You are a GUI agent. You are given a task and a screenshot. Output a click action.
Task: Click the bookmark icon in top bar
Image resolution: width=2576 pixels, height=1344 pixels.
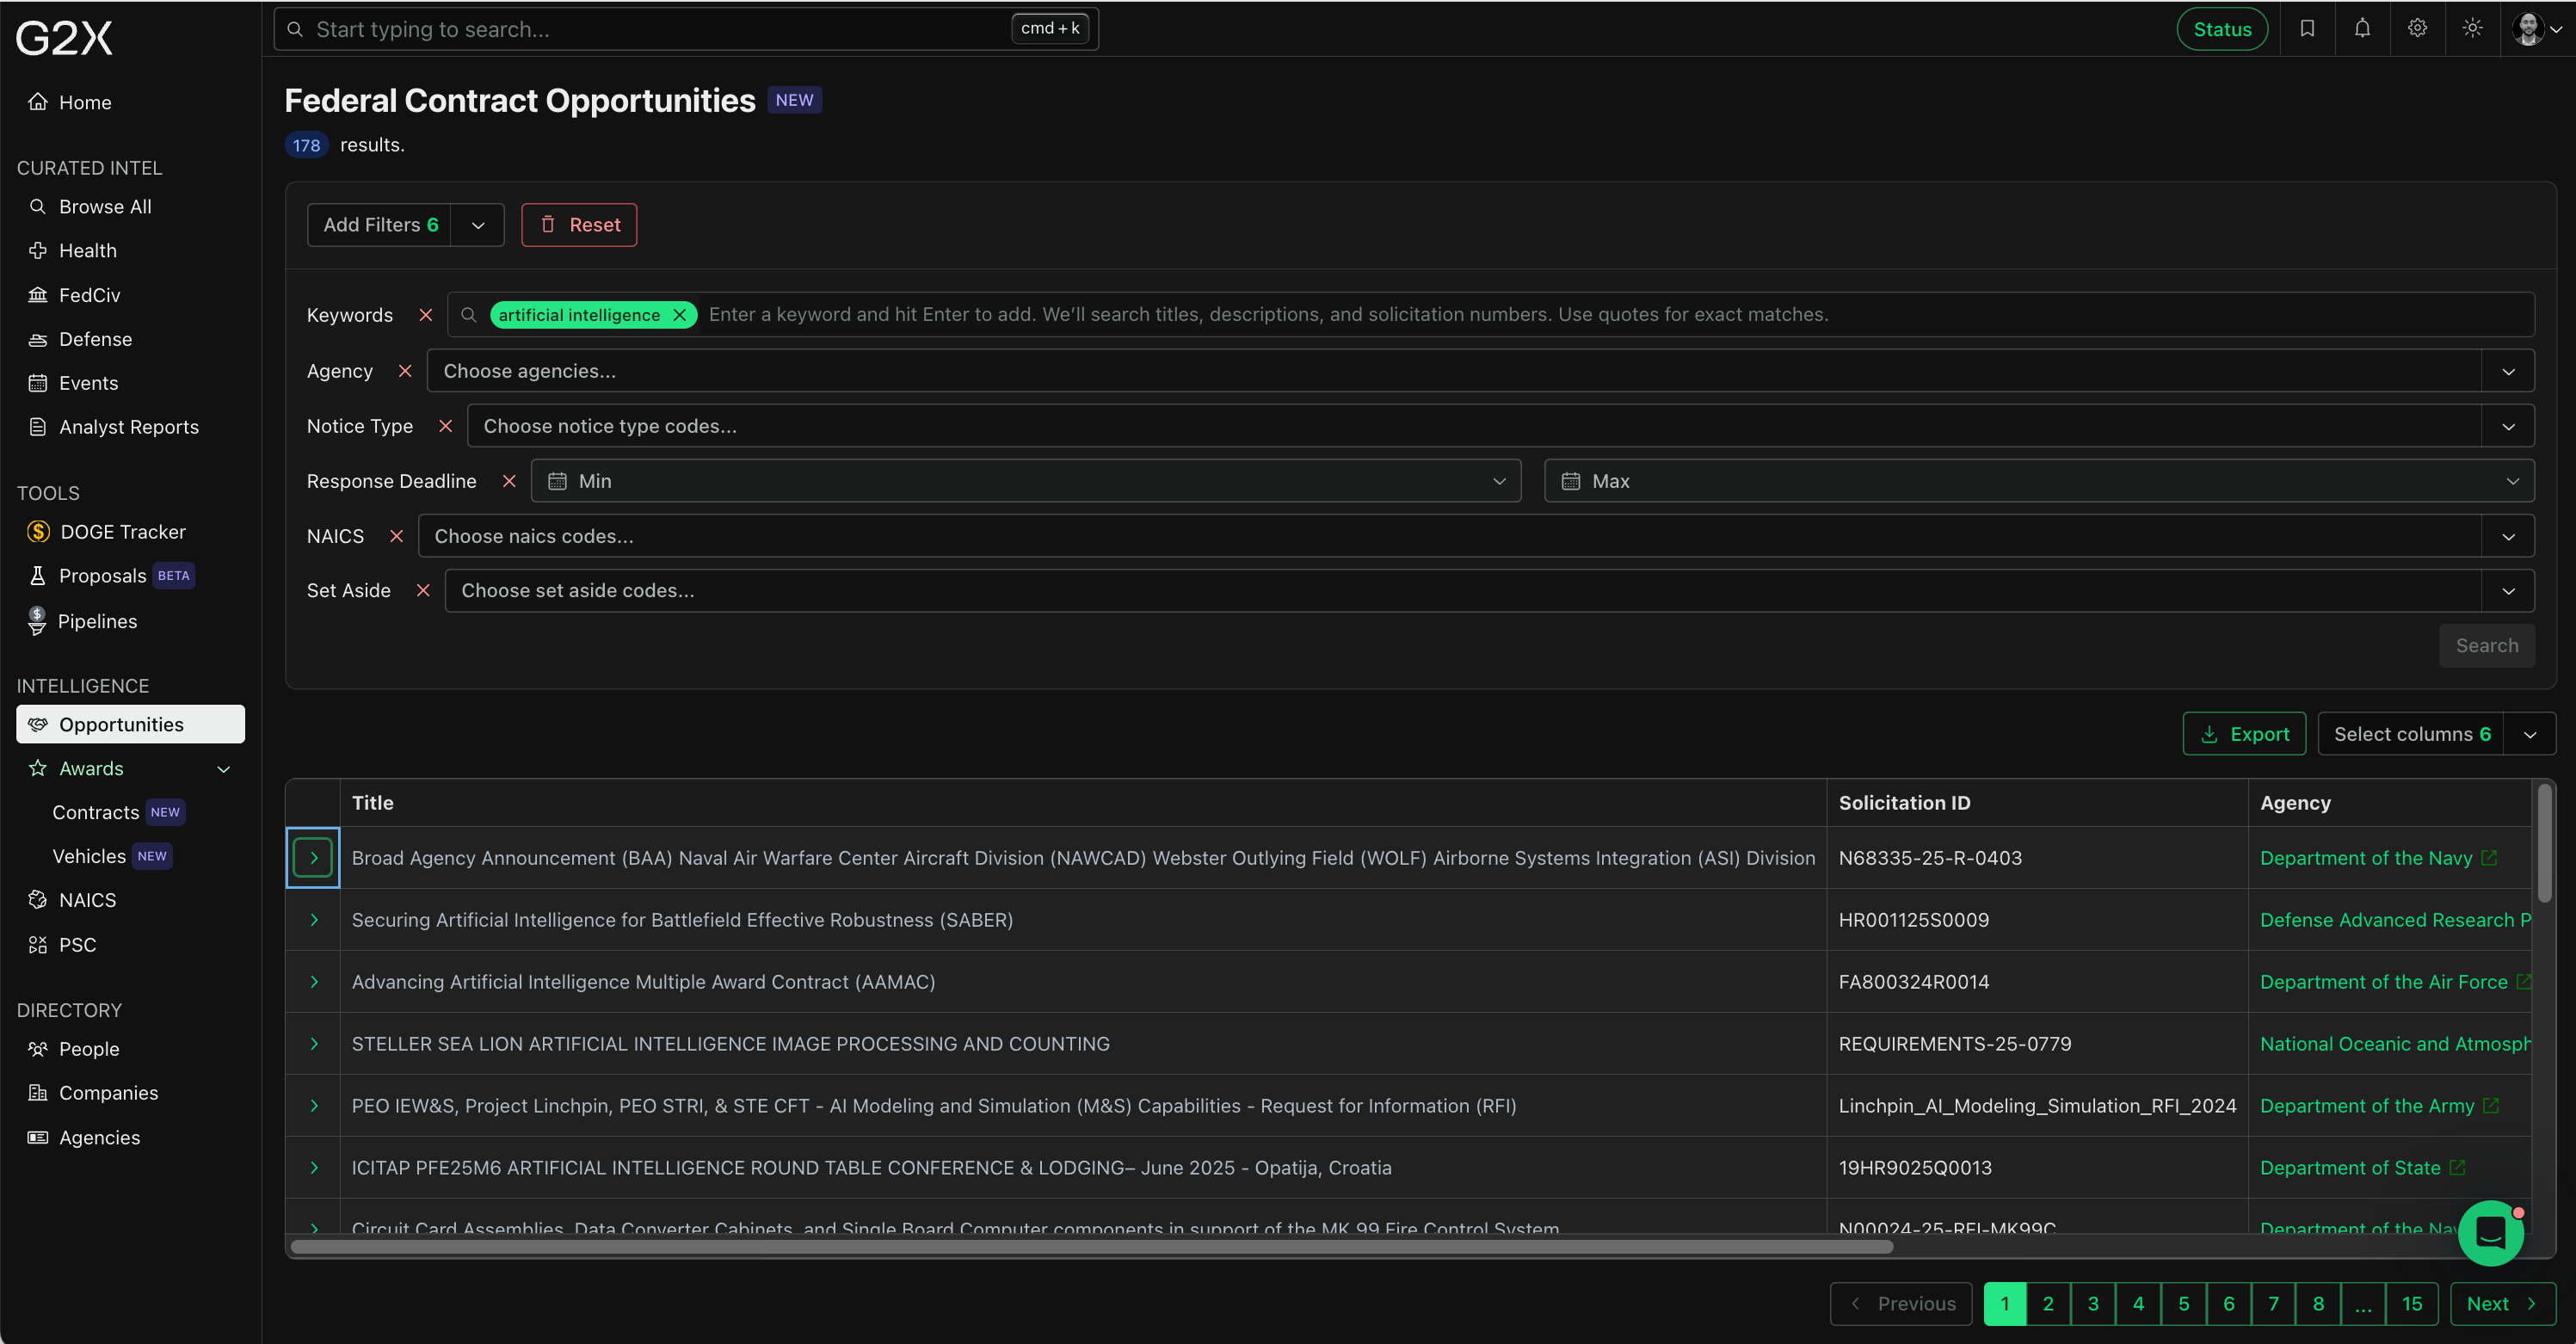(2307, 29)
